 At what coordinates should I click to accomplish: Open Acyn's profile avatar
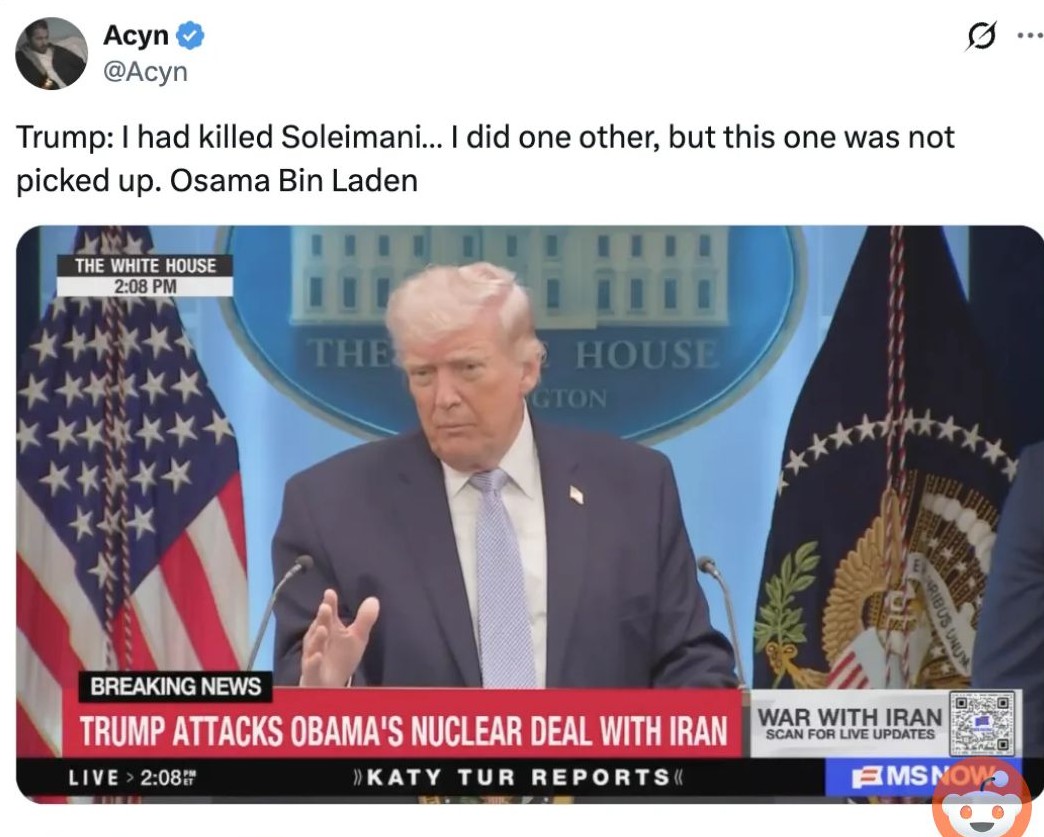coord(51,53)
